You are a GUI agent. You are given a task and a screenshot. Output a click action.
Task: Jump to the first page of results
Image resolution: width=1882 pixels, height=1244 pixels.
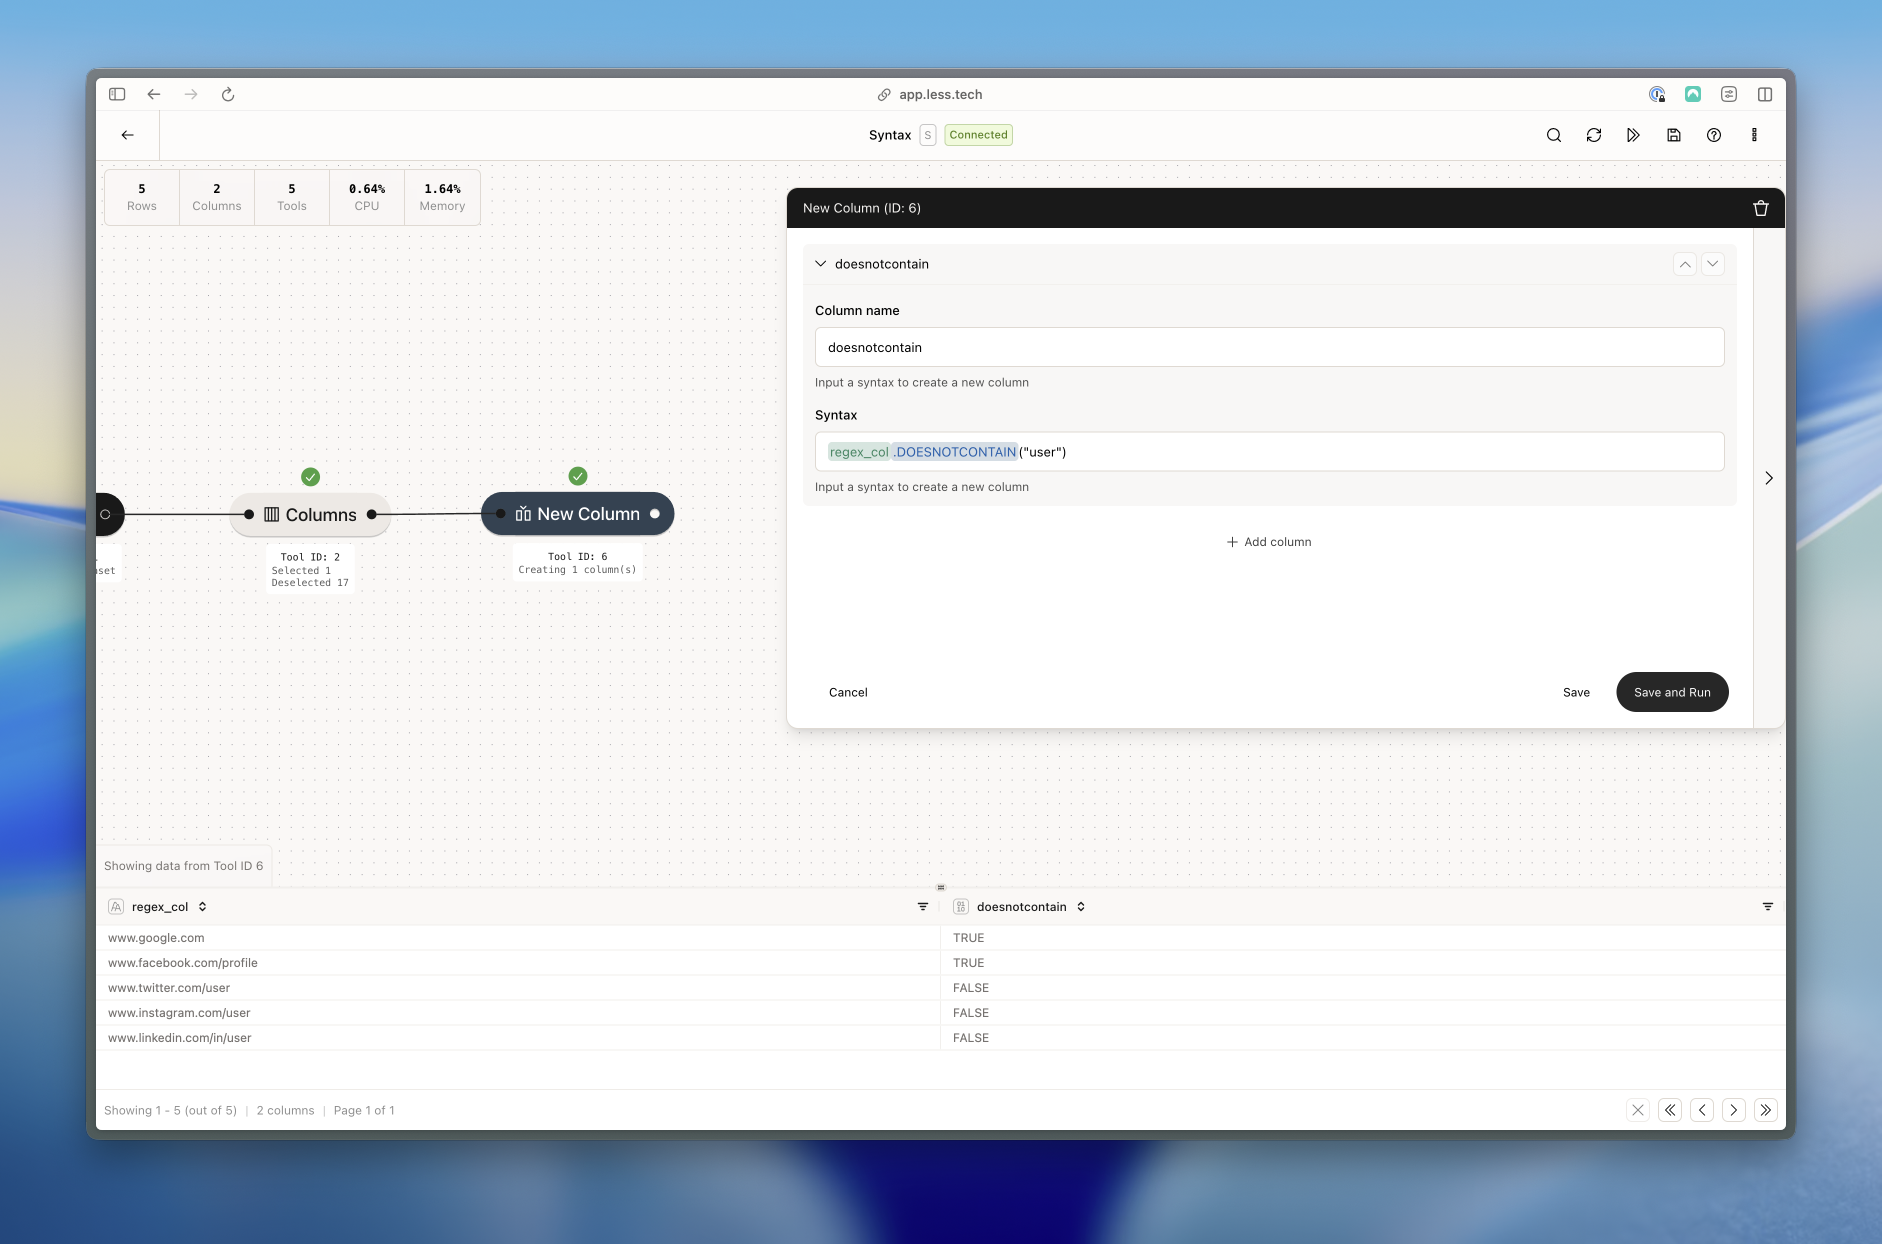coord(1670,1110)
